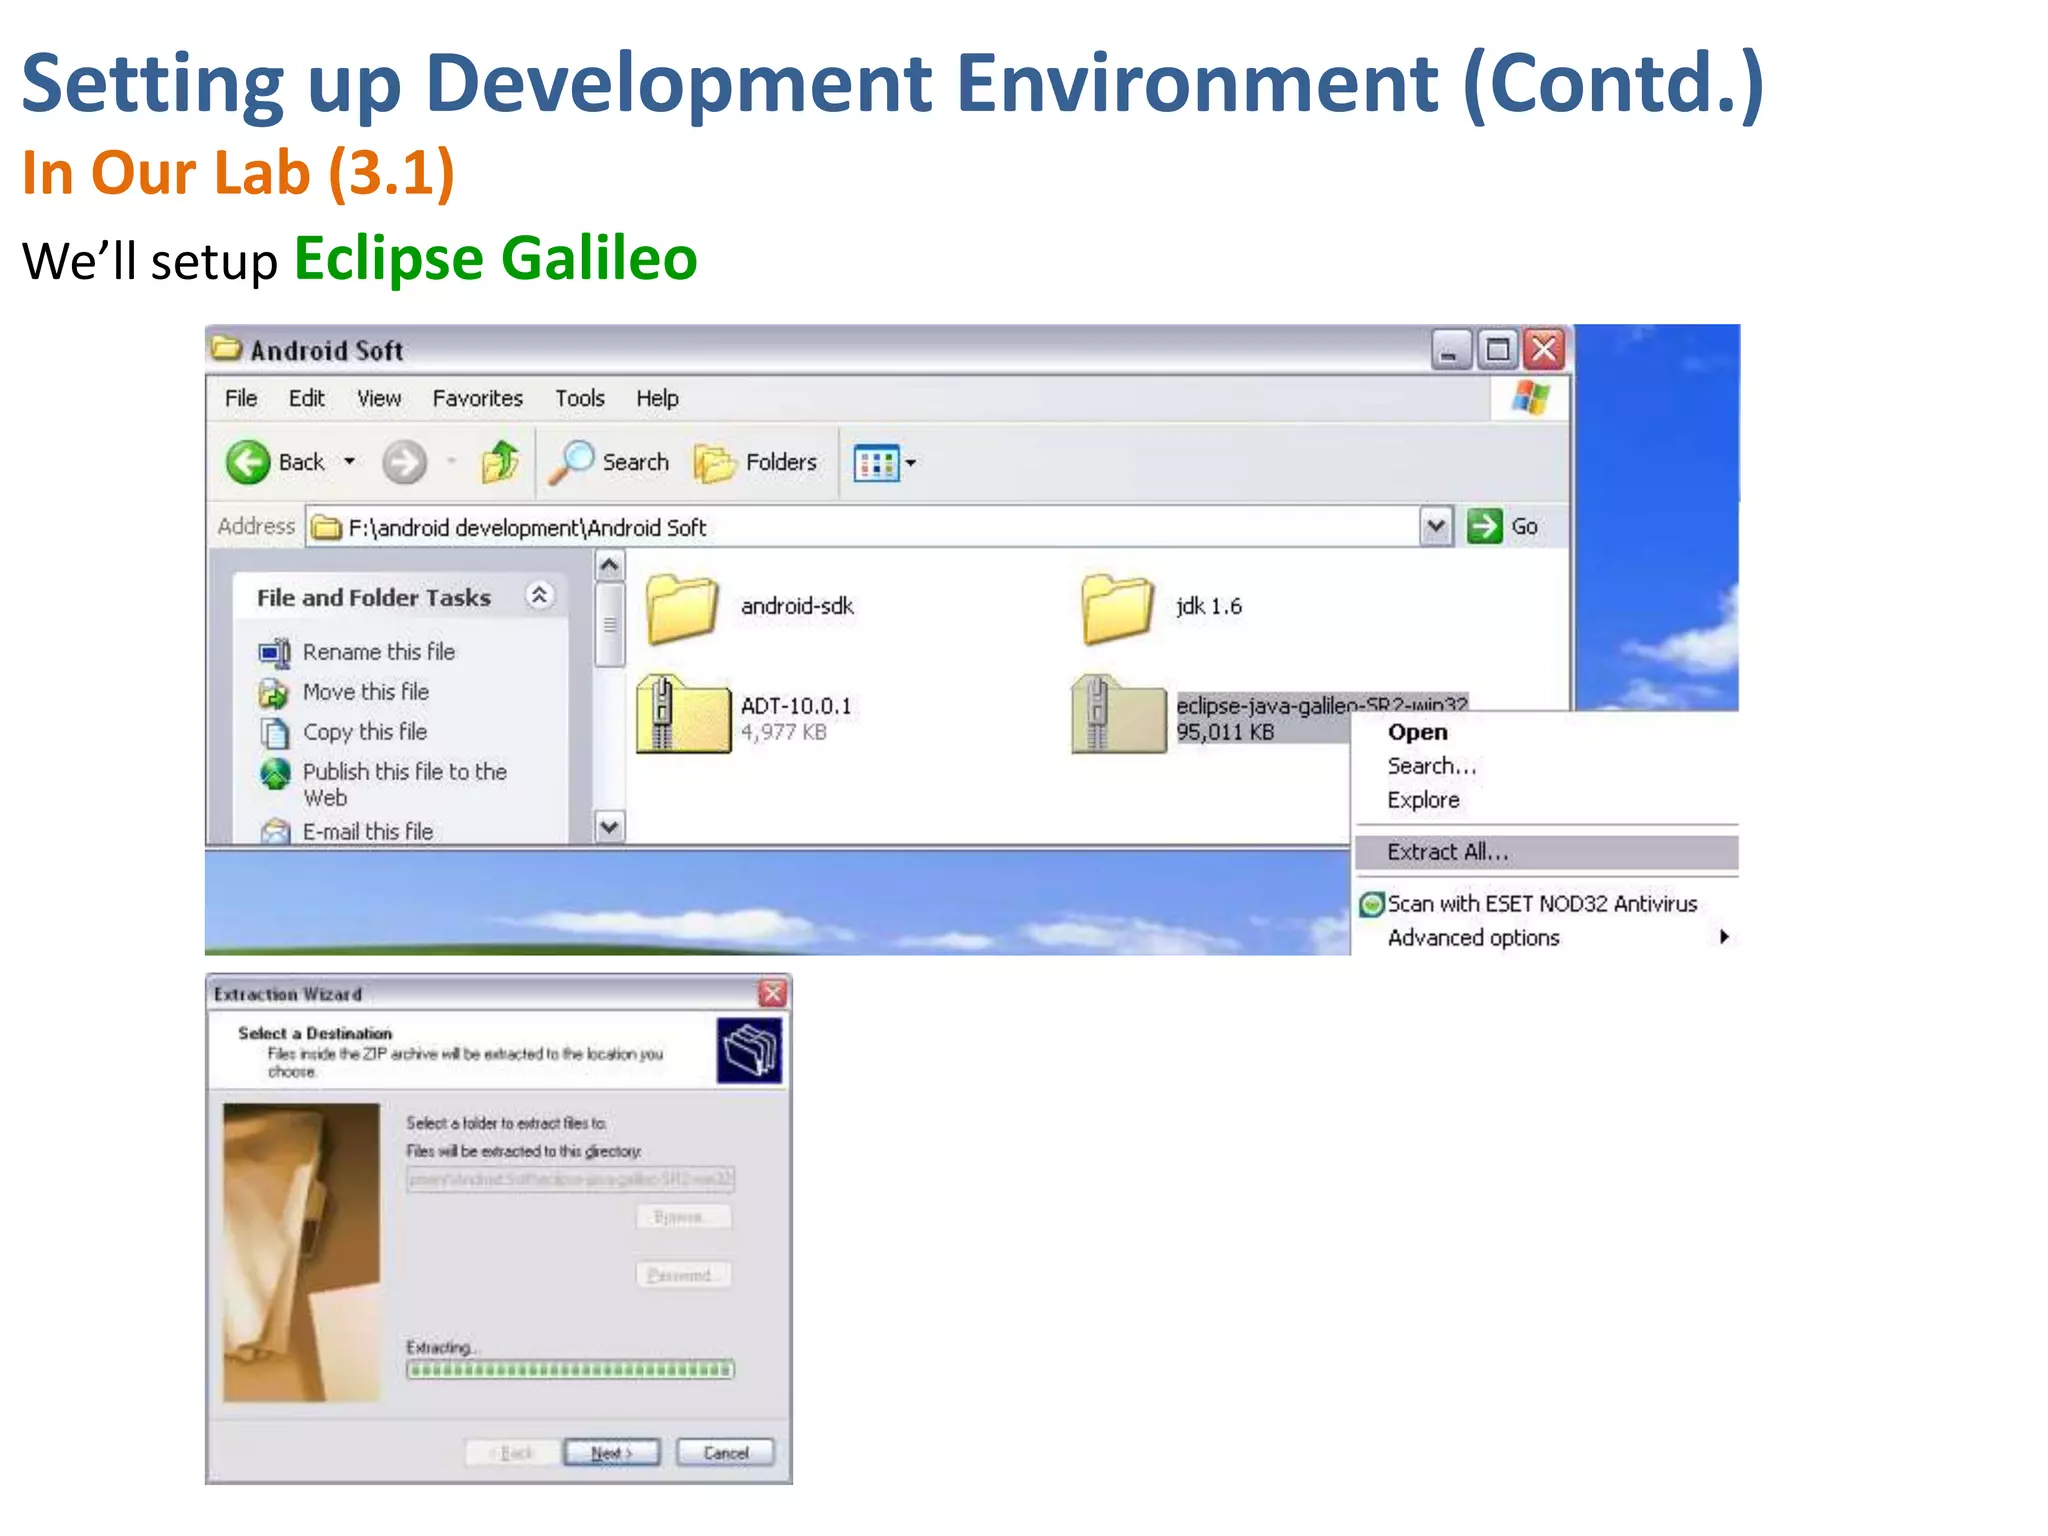Image resolution: width=2048 pixels, height=1536 pixels.
Task: Click the Back arrow icon in toolbar
Action: coord(248,462)
